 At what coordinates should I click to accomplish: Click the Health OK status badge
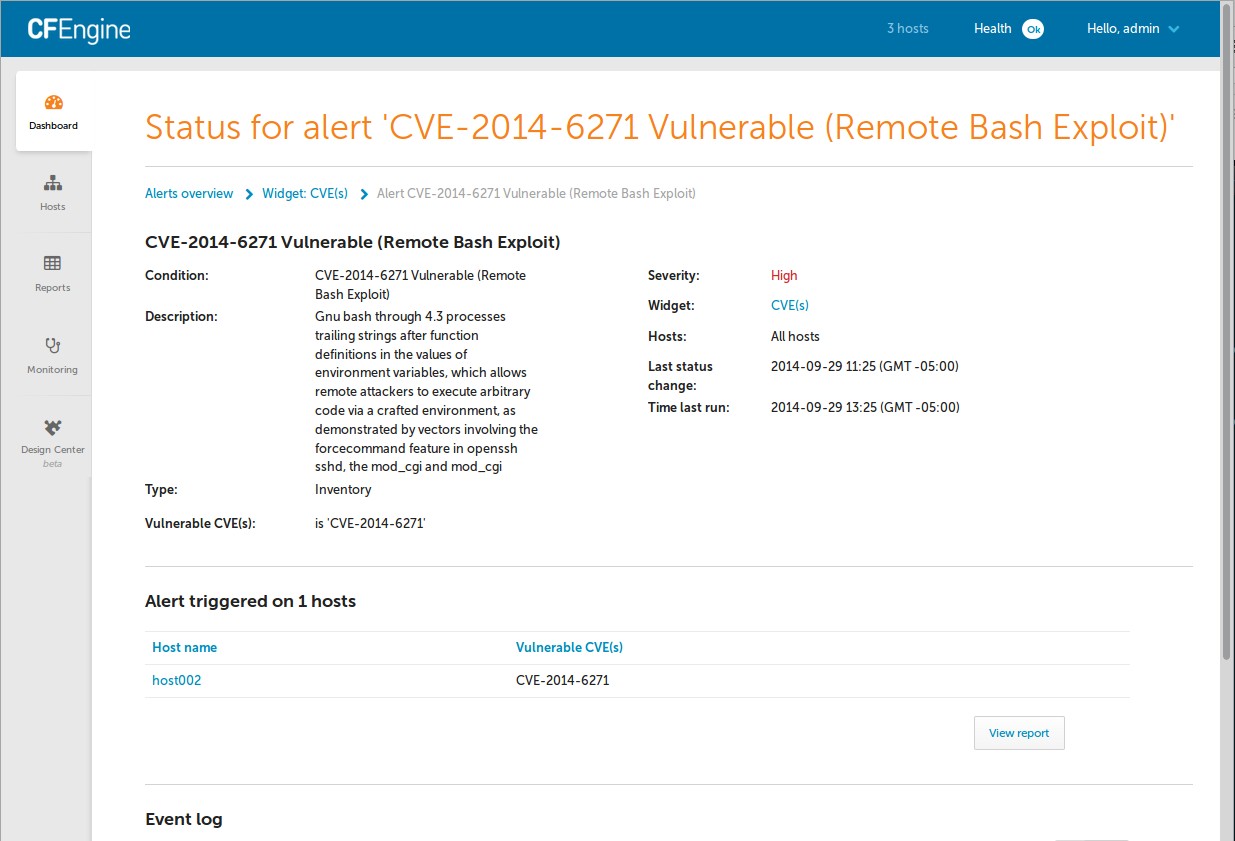click(x=1033, y=29)
